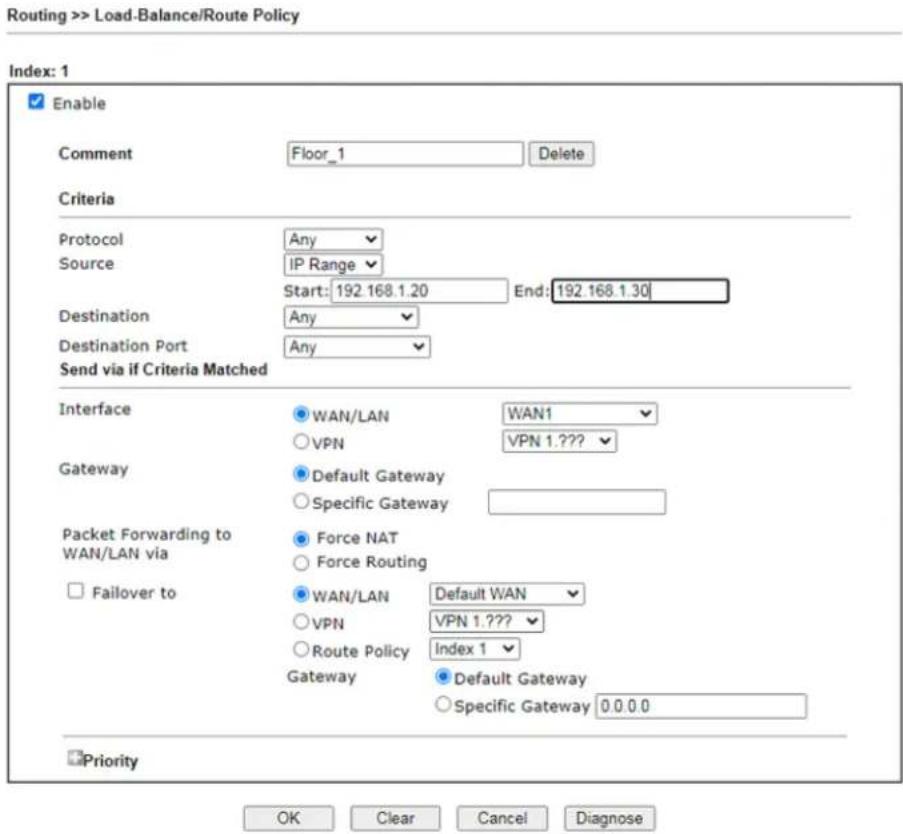The height and width of the screenshot is (834, 903).
Task: Uncheck the Enable checkbox
Action: (36, 102)
